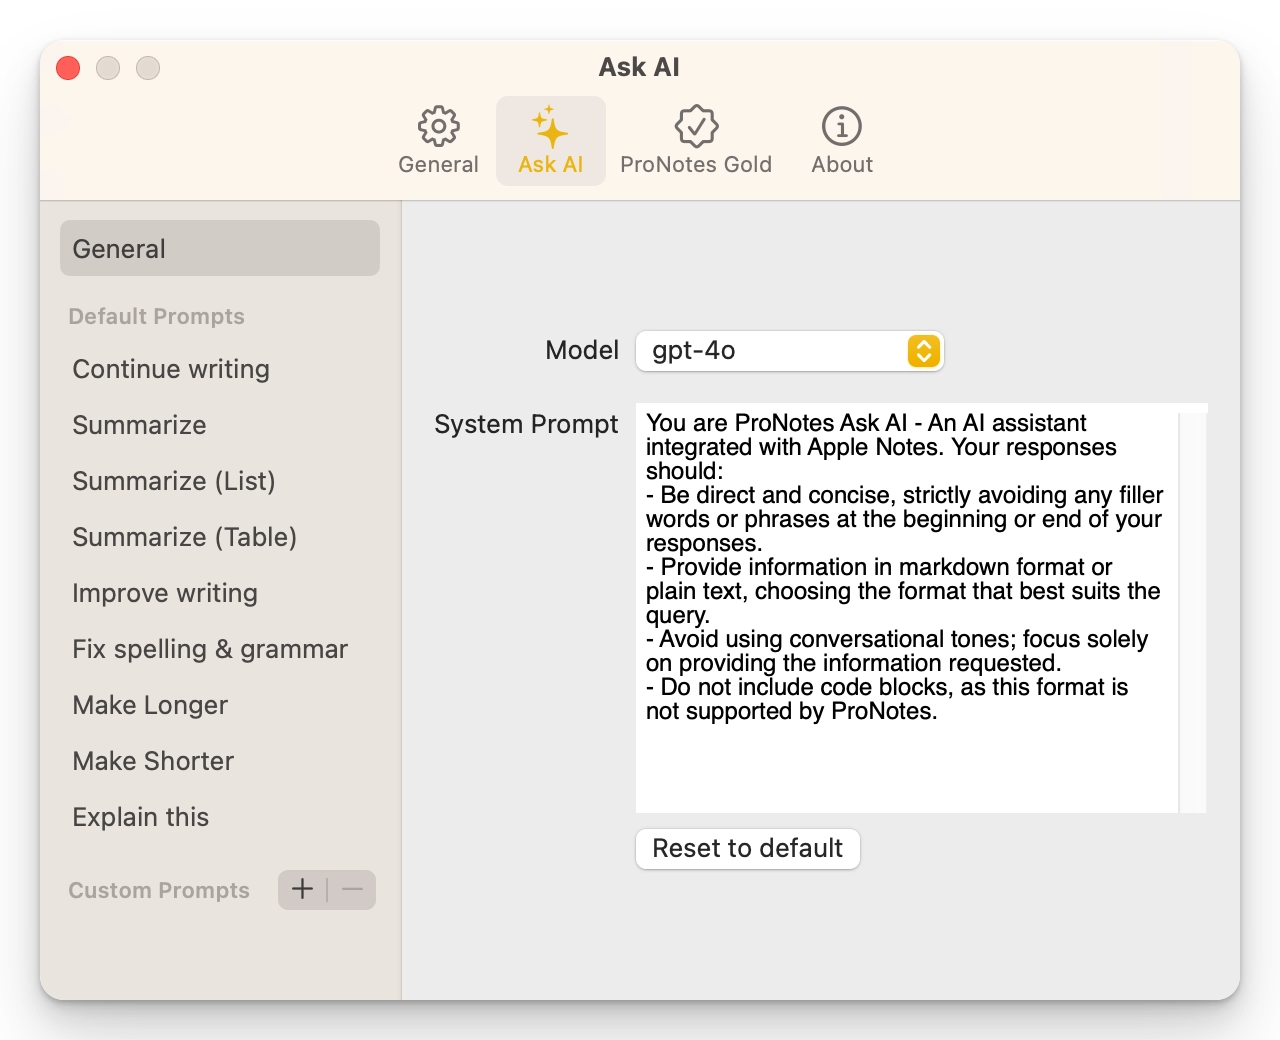Viewport: 1280px width, 1040px height.
Task: Click the Reset to default button
Action: point(747,848)
